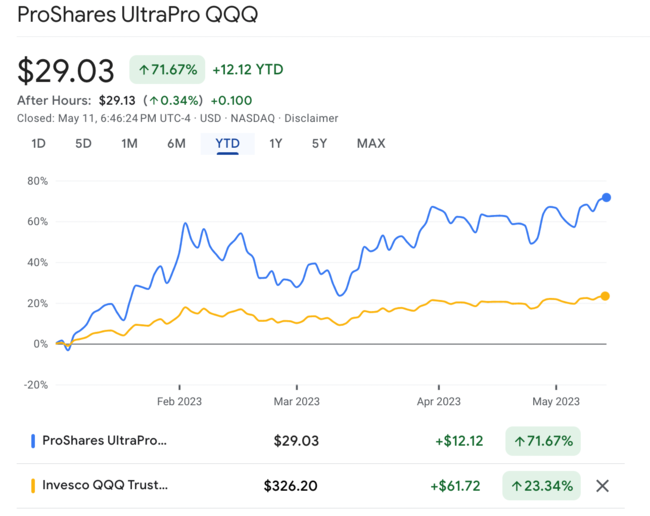Click the yellow endpoint dot on chart
The width and height of the screenshot is (650, 516).
[605, 296]
